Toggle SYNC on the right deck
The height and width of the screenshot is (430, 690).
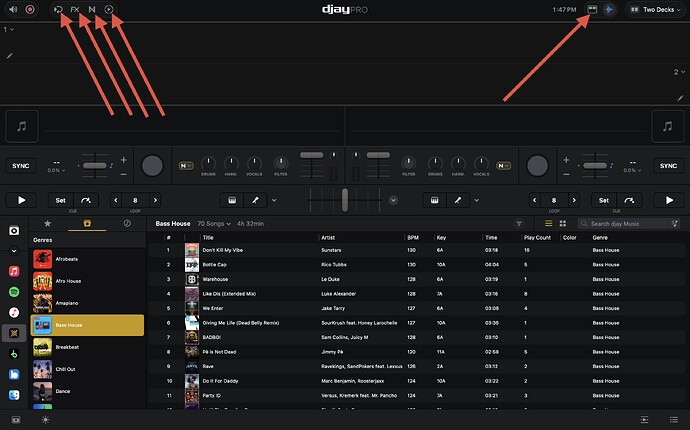(668, 166)
